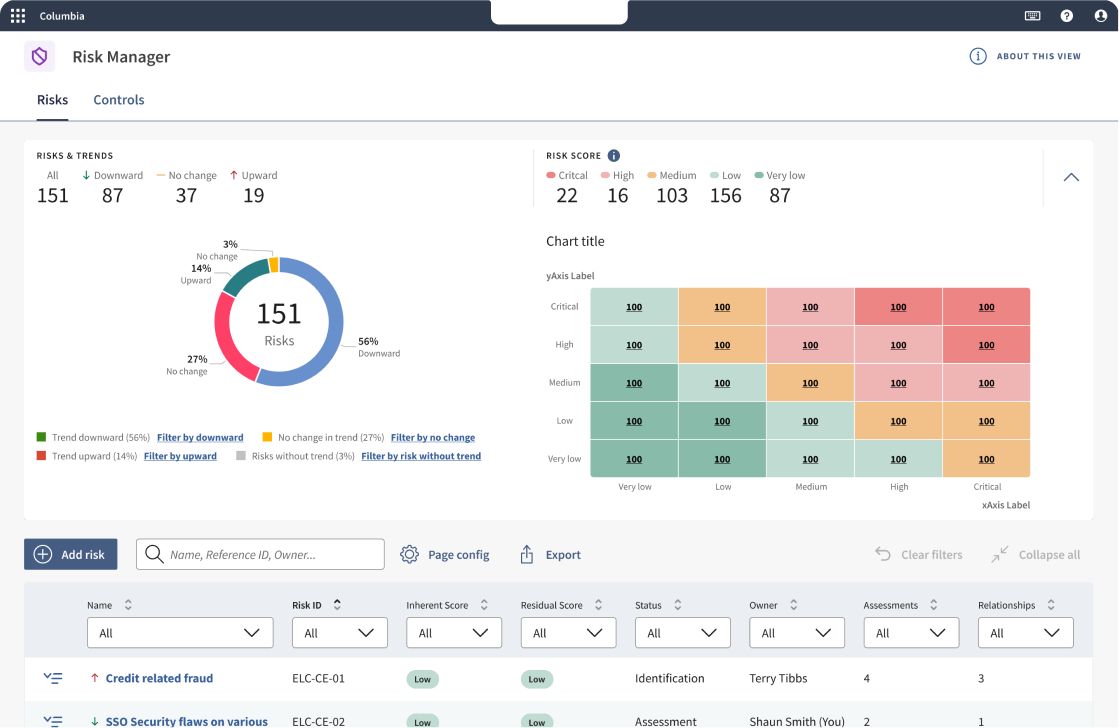Select the Downward count 87
This screenshot has height=728, width=1119.
[112, 195]
